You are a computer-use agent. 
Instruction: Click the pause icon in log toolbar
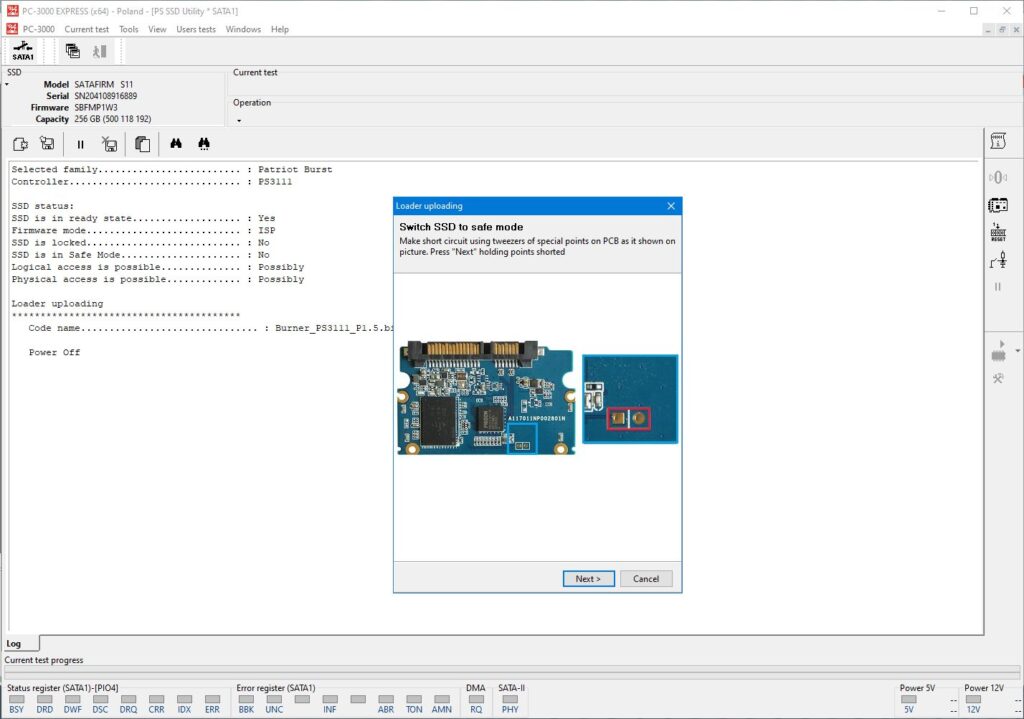pyautogui.click(x=80, y=144)
